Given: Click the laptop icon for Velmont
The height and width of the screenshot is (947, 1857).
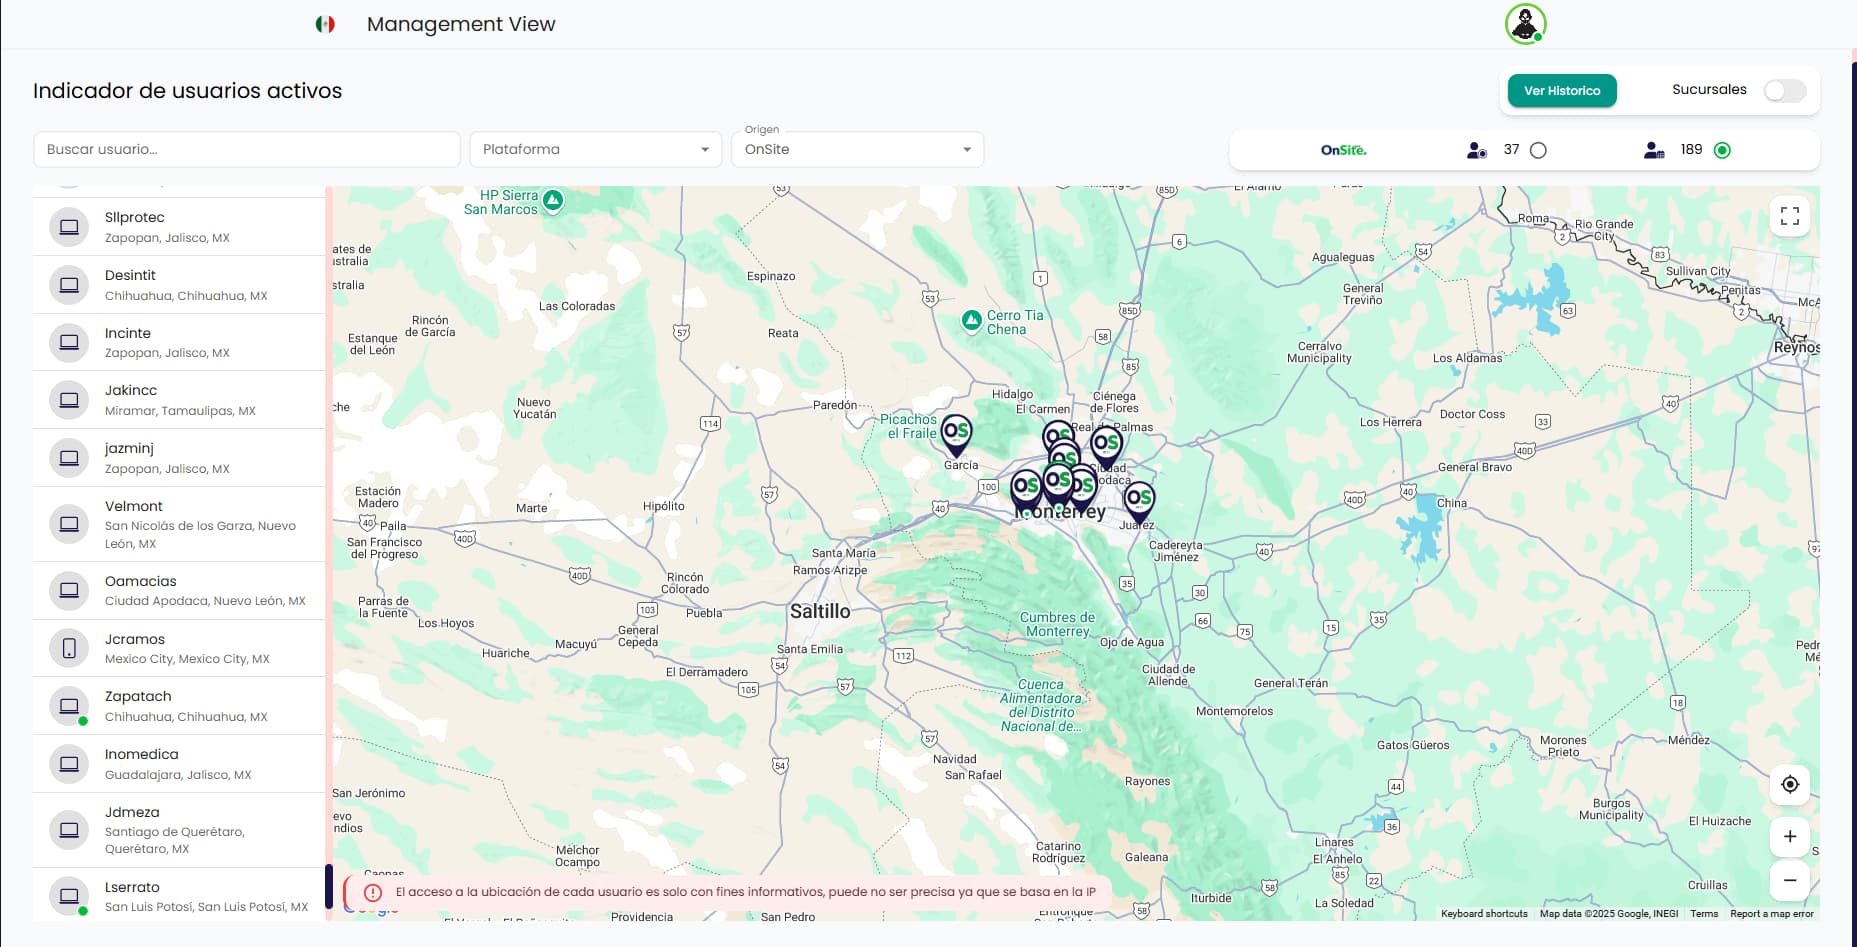Looking at the screenshot, I should point(69,524).
